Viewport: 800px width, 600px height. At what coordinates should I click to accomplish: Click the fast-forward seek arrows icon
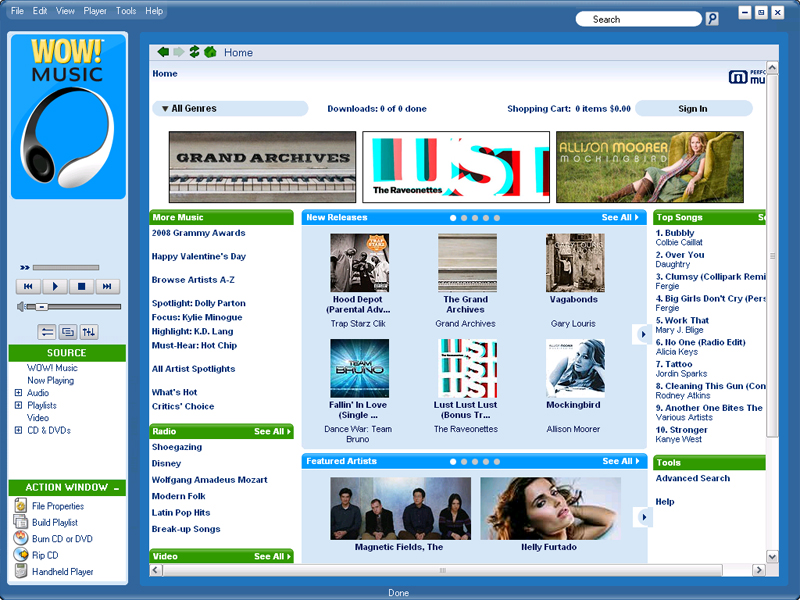tap(24, 267)
